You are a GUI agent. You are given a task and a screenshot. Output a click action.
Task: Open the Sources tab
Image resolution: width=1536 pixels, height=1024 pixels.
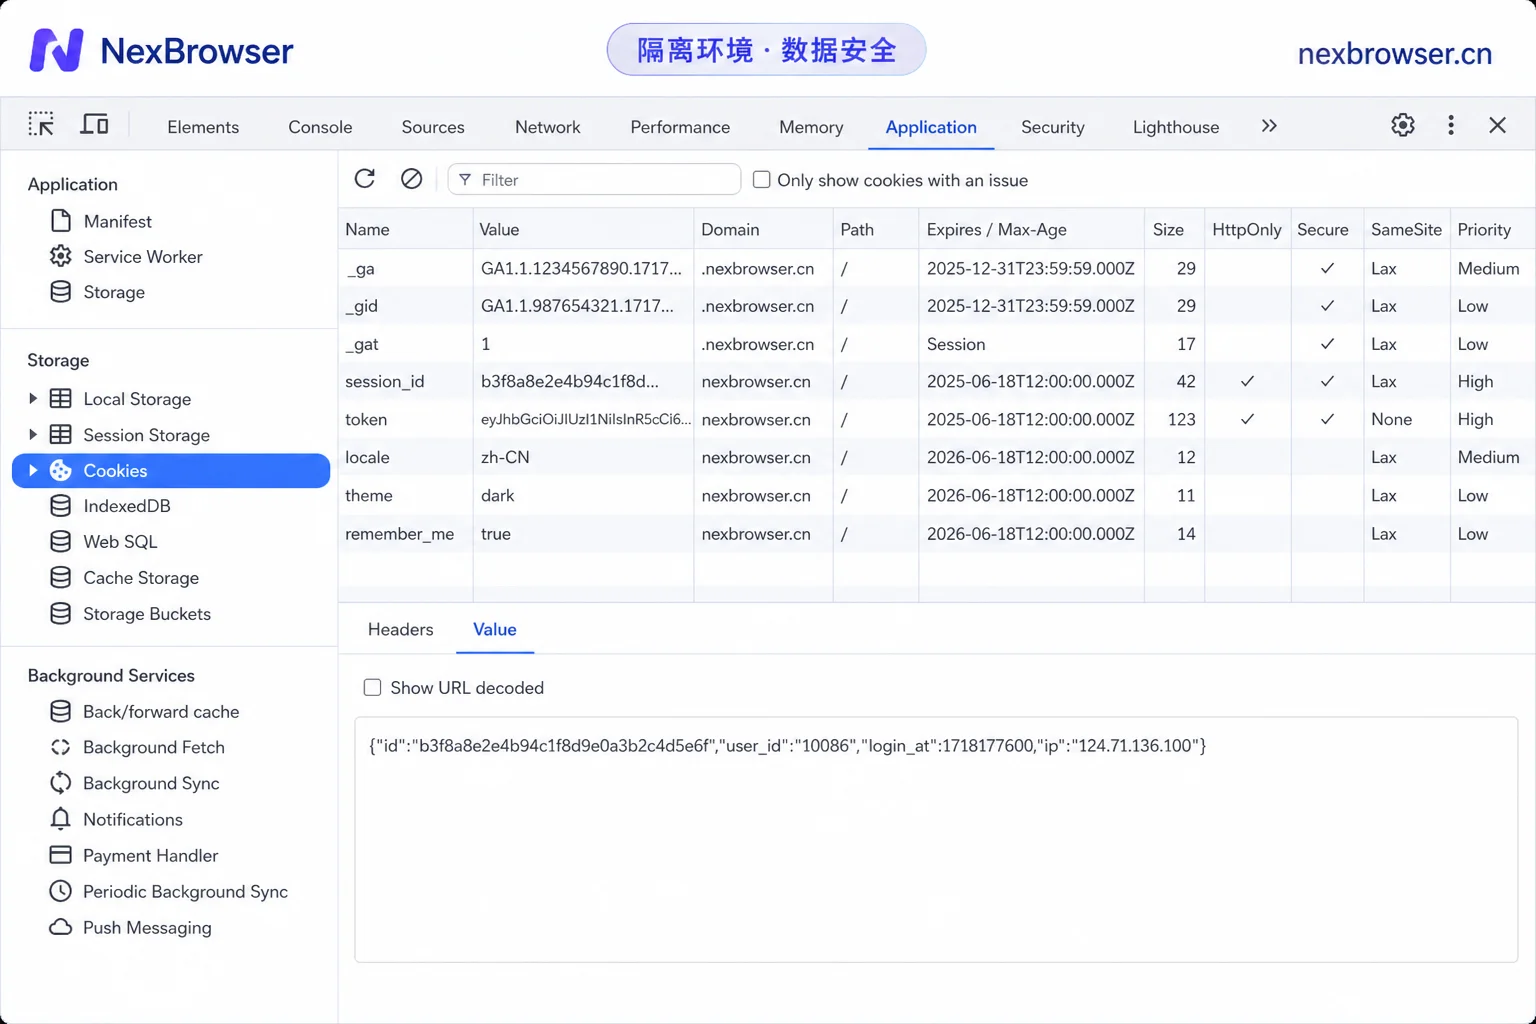433,127
